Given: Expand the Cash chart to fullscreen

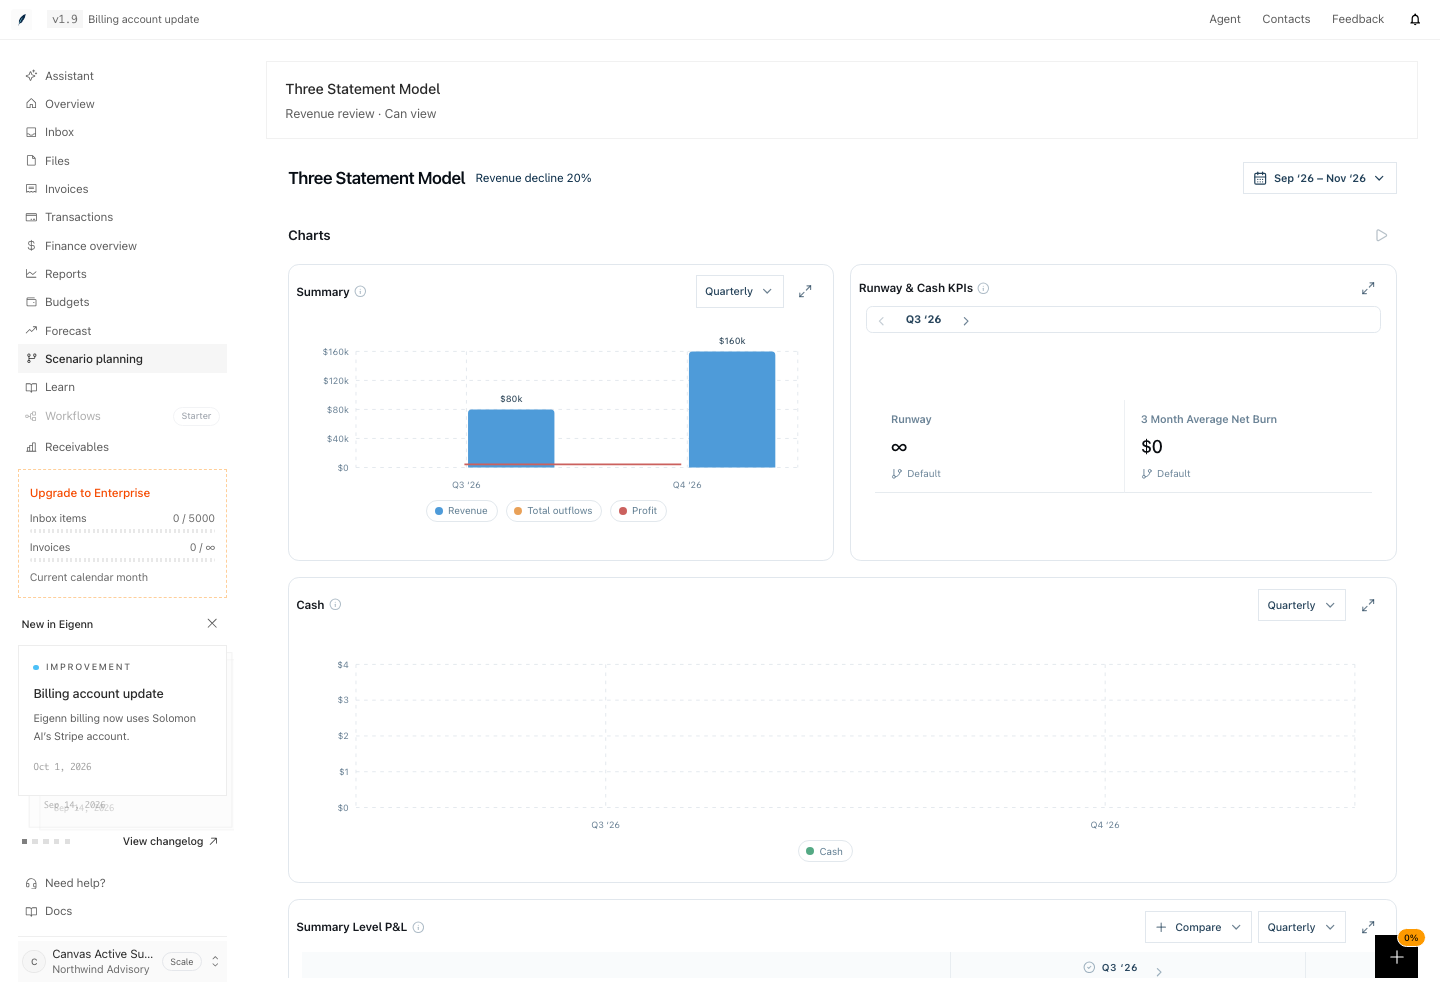Looking at the screenshot, I should (1368, 605).
